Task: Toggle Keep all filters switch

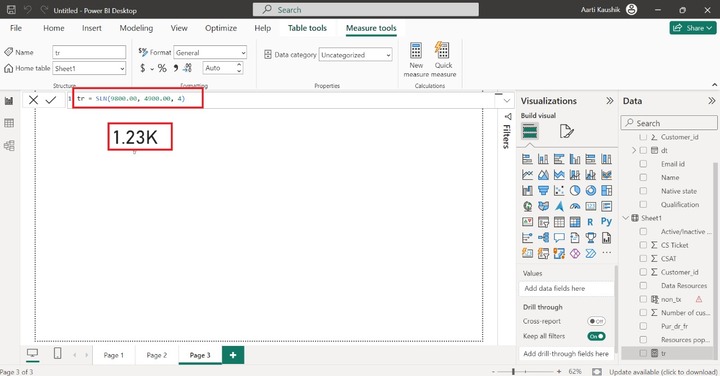Action: 596,336
